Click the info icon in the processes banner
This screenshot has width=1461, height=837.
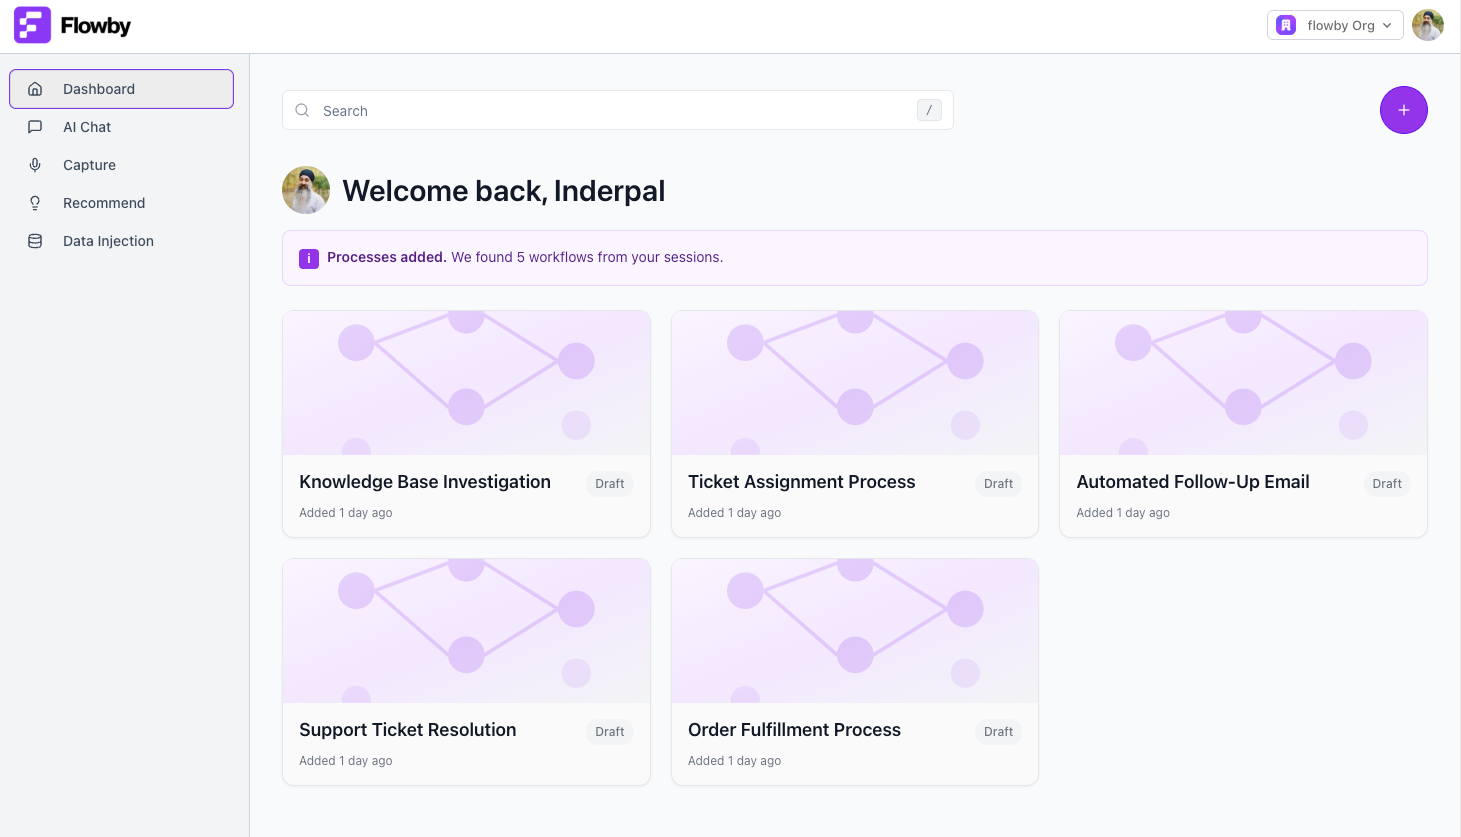pos(309,258)
